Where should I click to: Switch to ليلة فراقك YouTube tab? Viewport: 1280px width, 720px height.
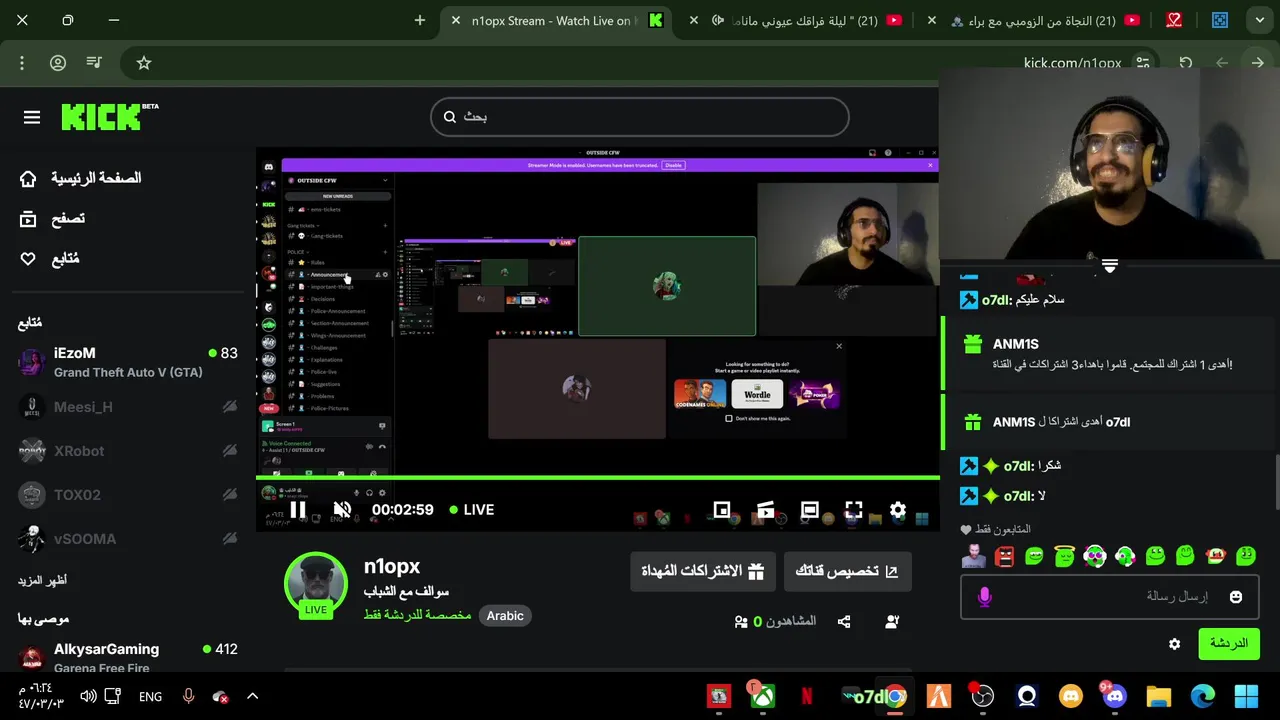[x=807, y=21]
